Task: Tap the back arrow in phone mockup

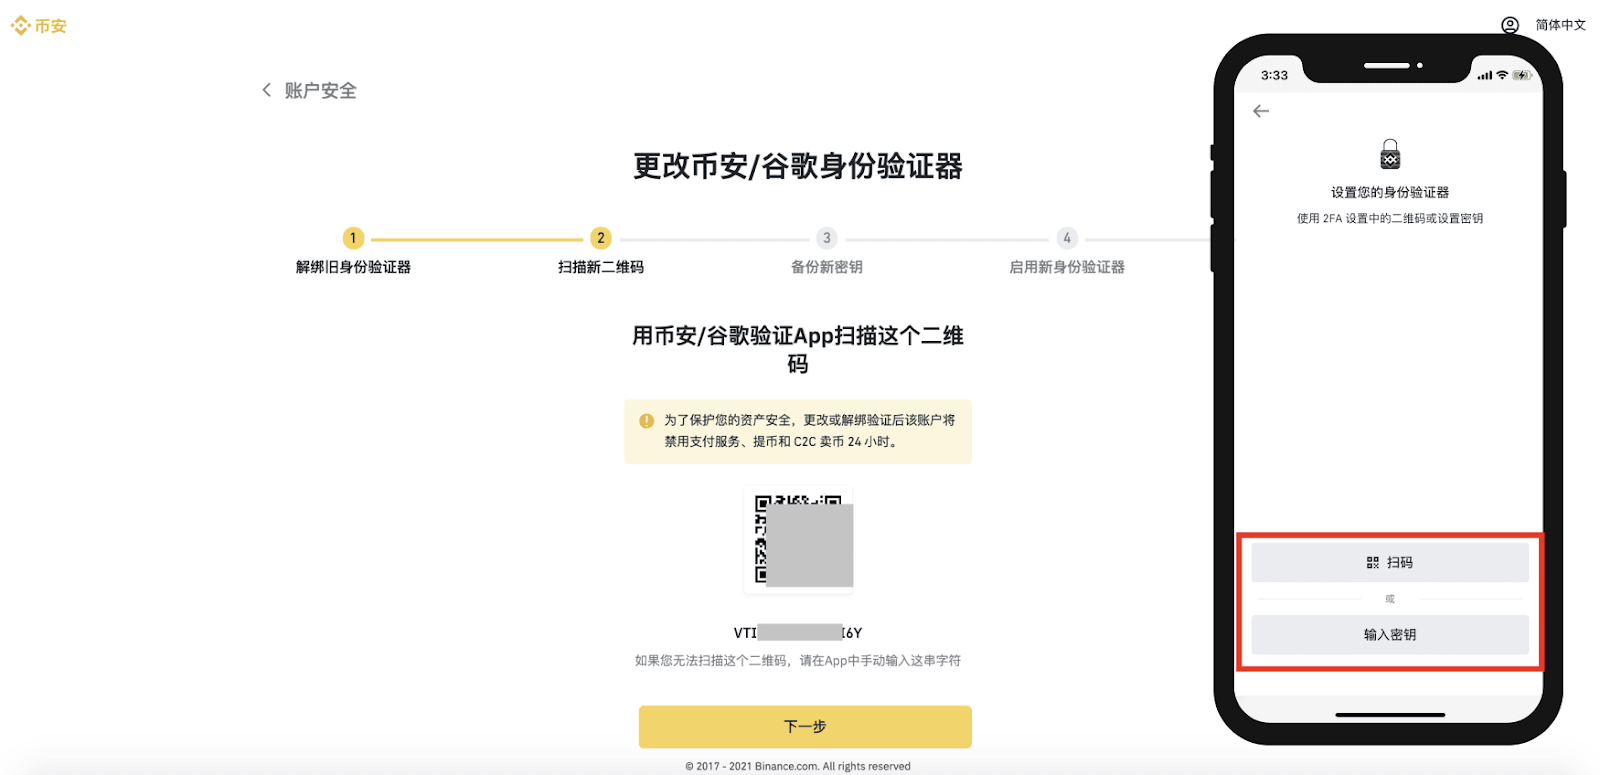Action: click(x=1261, y=111)
